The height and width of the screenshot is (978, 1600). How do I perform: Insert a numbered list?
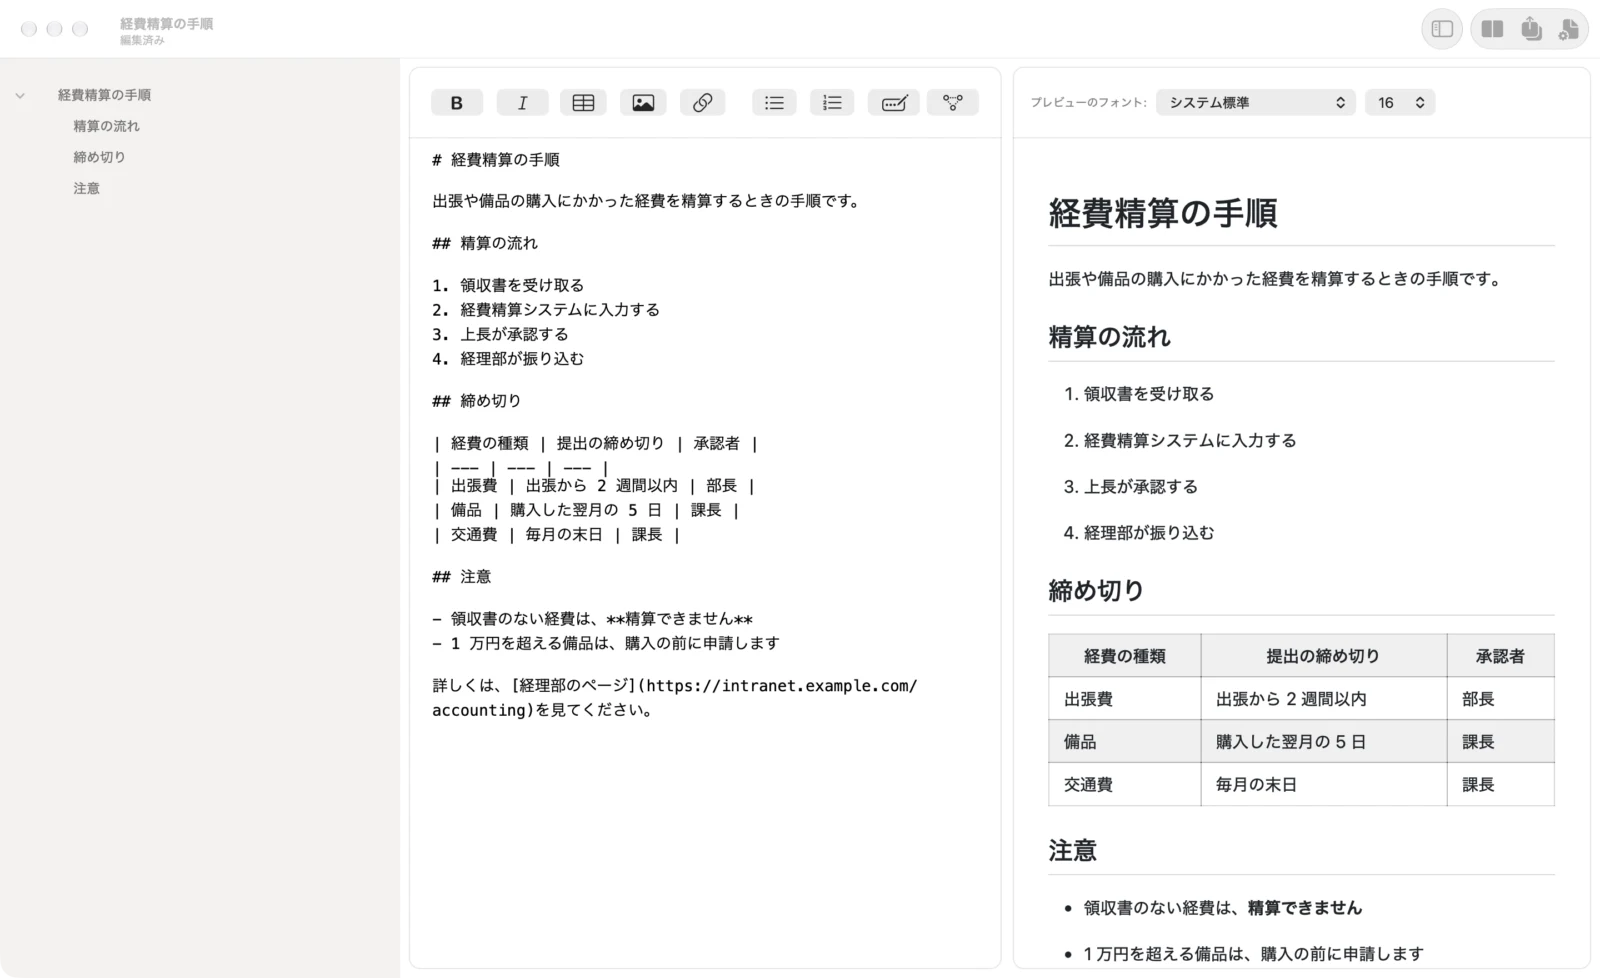coord(832,102)
